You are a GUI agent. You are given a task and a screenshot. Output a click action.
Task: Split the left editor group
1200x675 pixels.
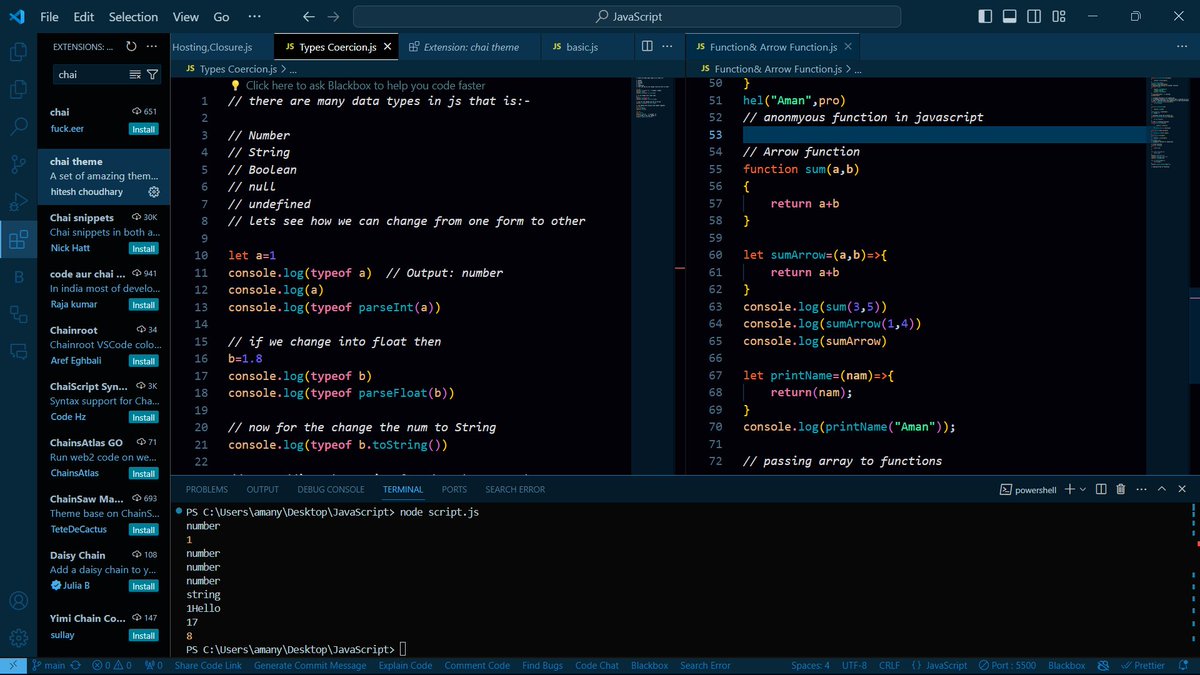(x=647, y=46)
